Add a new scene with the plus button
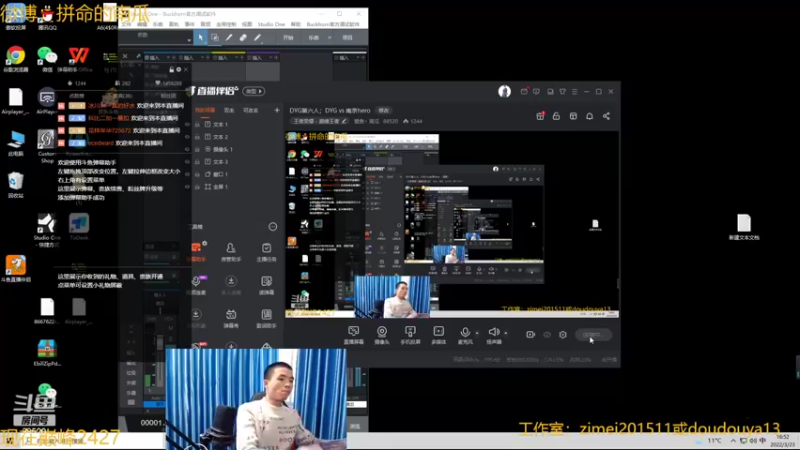The image size is (800, 450). 277,110
